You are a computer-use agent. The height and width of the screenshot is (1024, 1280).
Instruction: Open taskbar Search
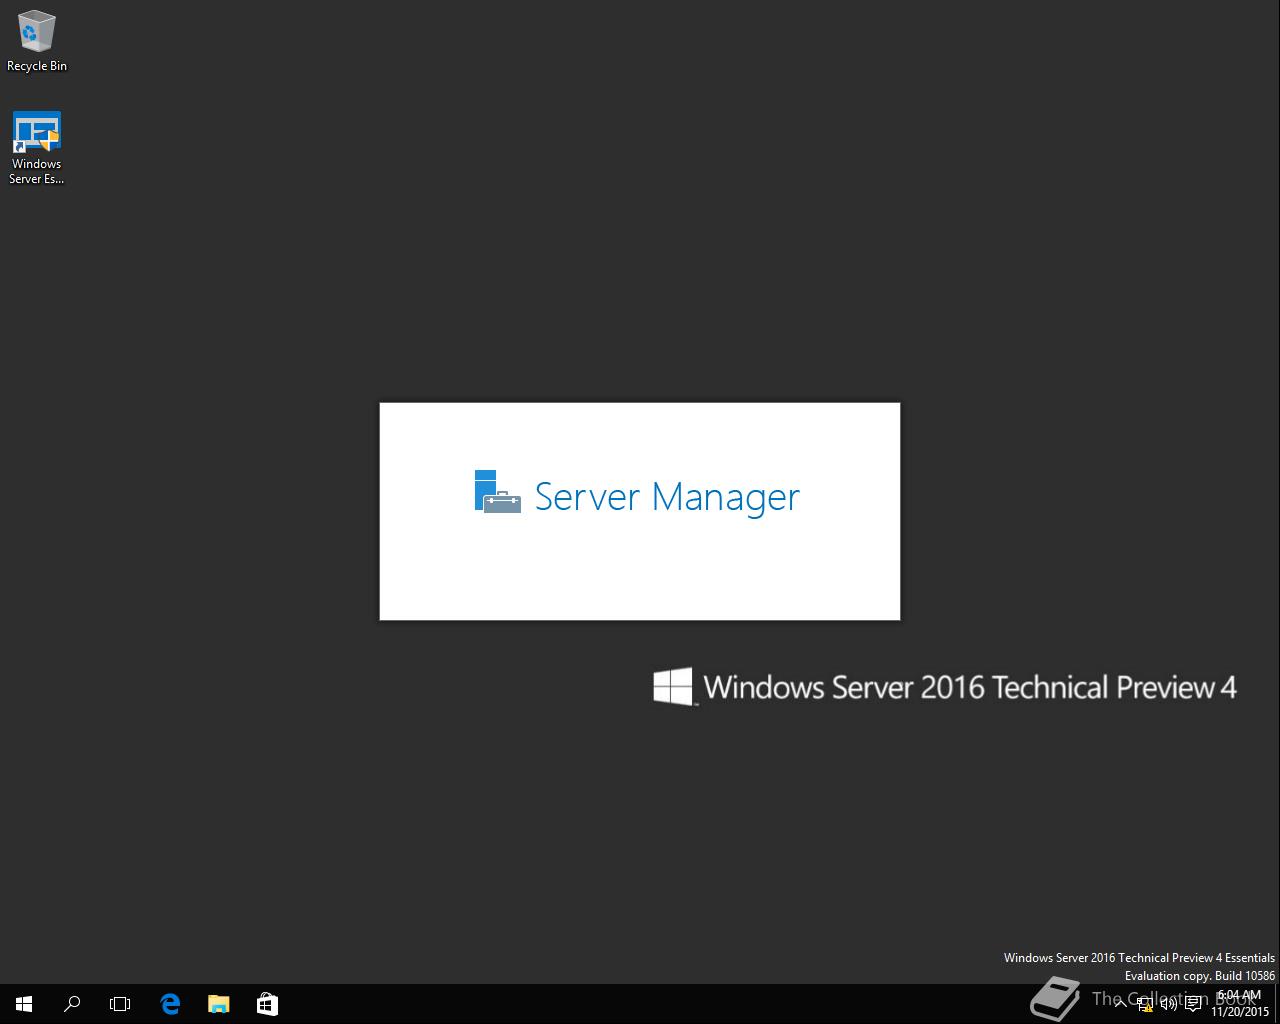click(72, 1004)
